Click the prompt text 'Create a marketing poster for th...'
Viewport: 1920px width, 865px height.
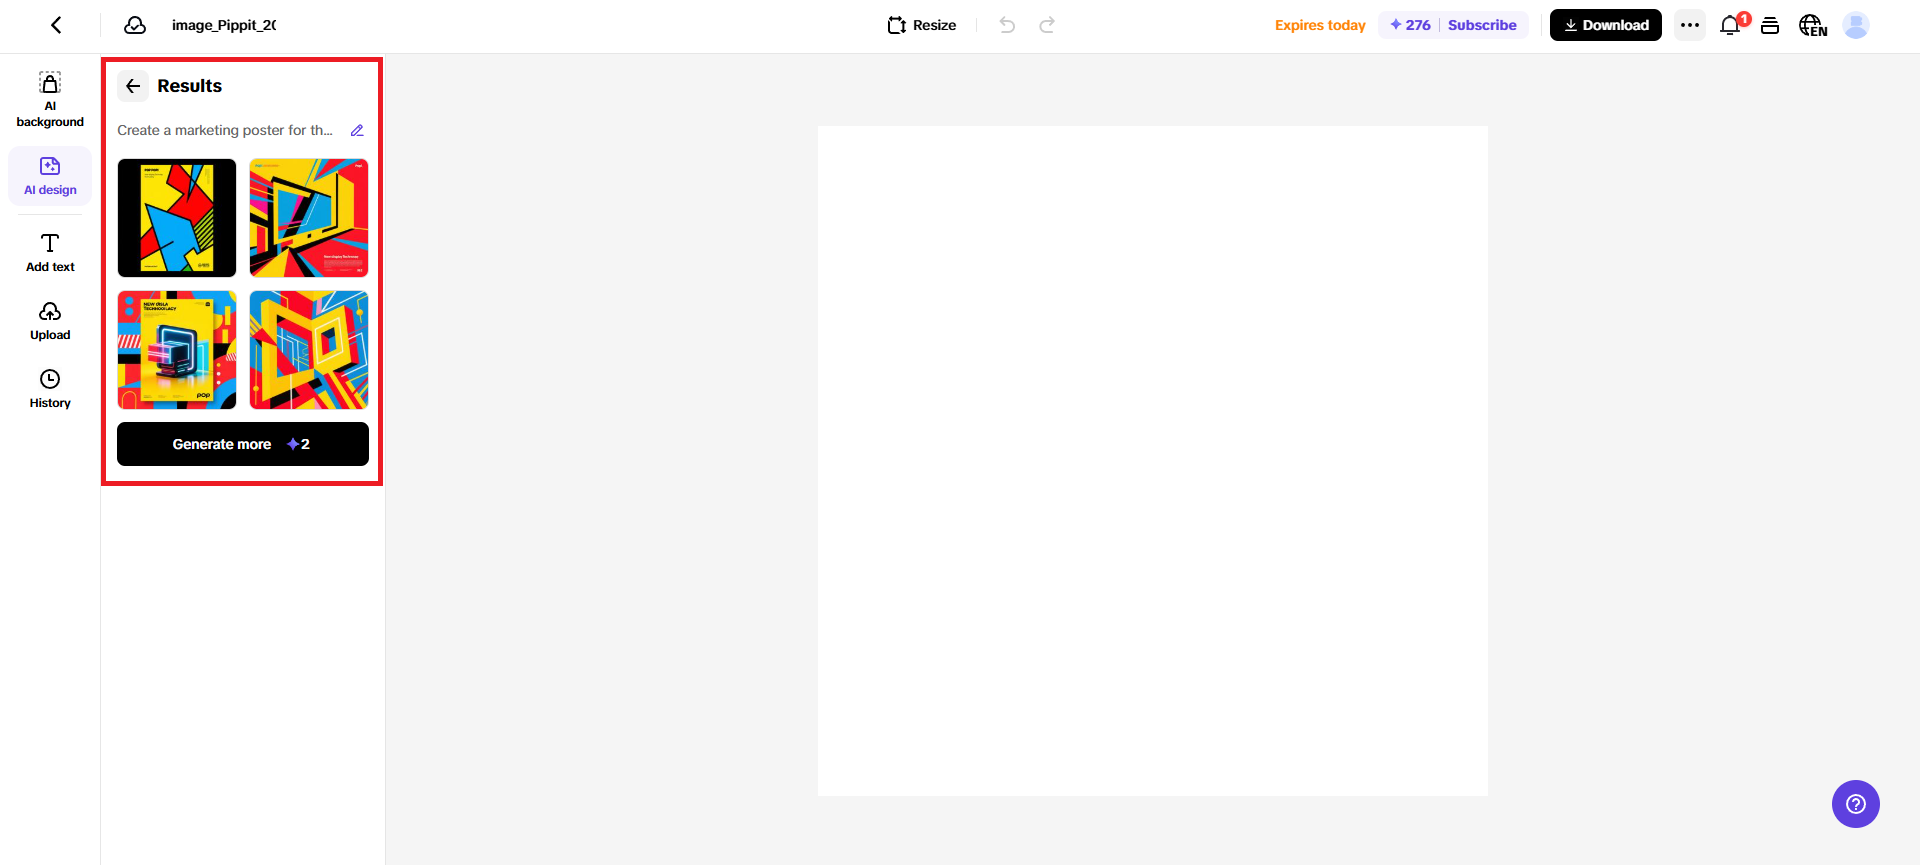(x=225, y=130)
